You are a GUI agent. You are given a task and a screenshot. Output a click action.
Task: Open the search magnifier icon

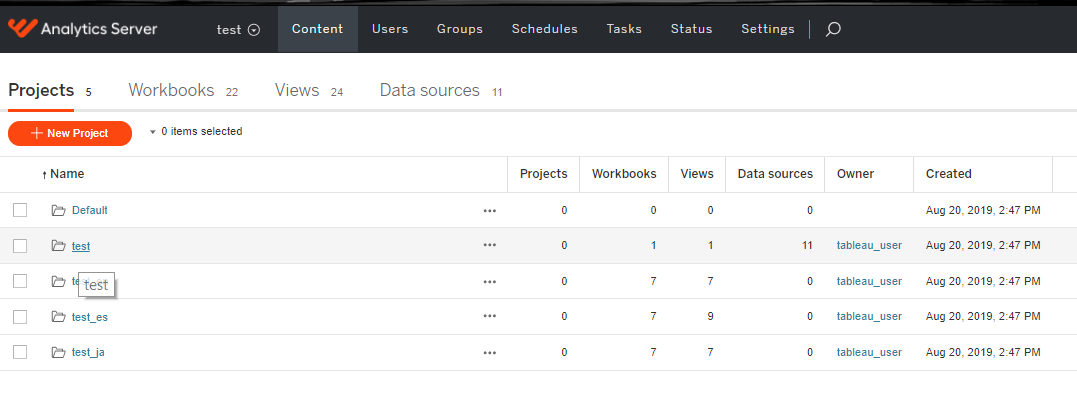(x=832, y=30)
